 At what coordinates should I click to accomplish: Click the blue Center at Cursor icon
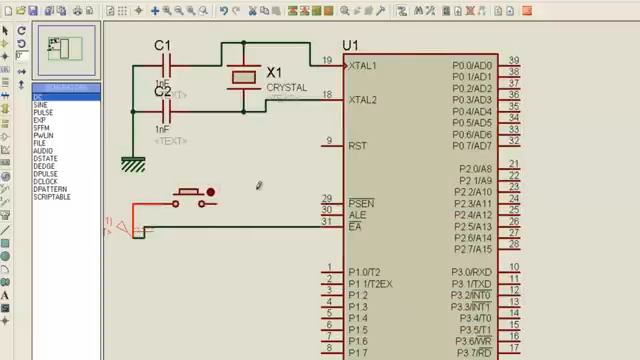coord(155,11)
